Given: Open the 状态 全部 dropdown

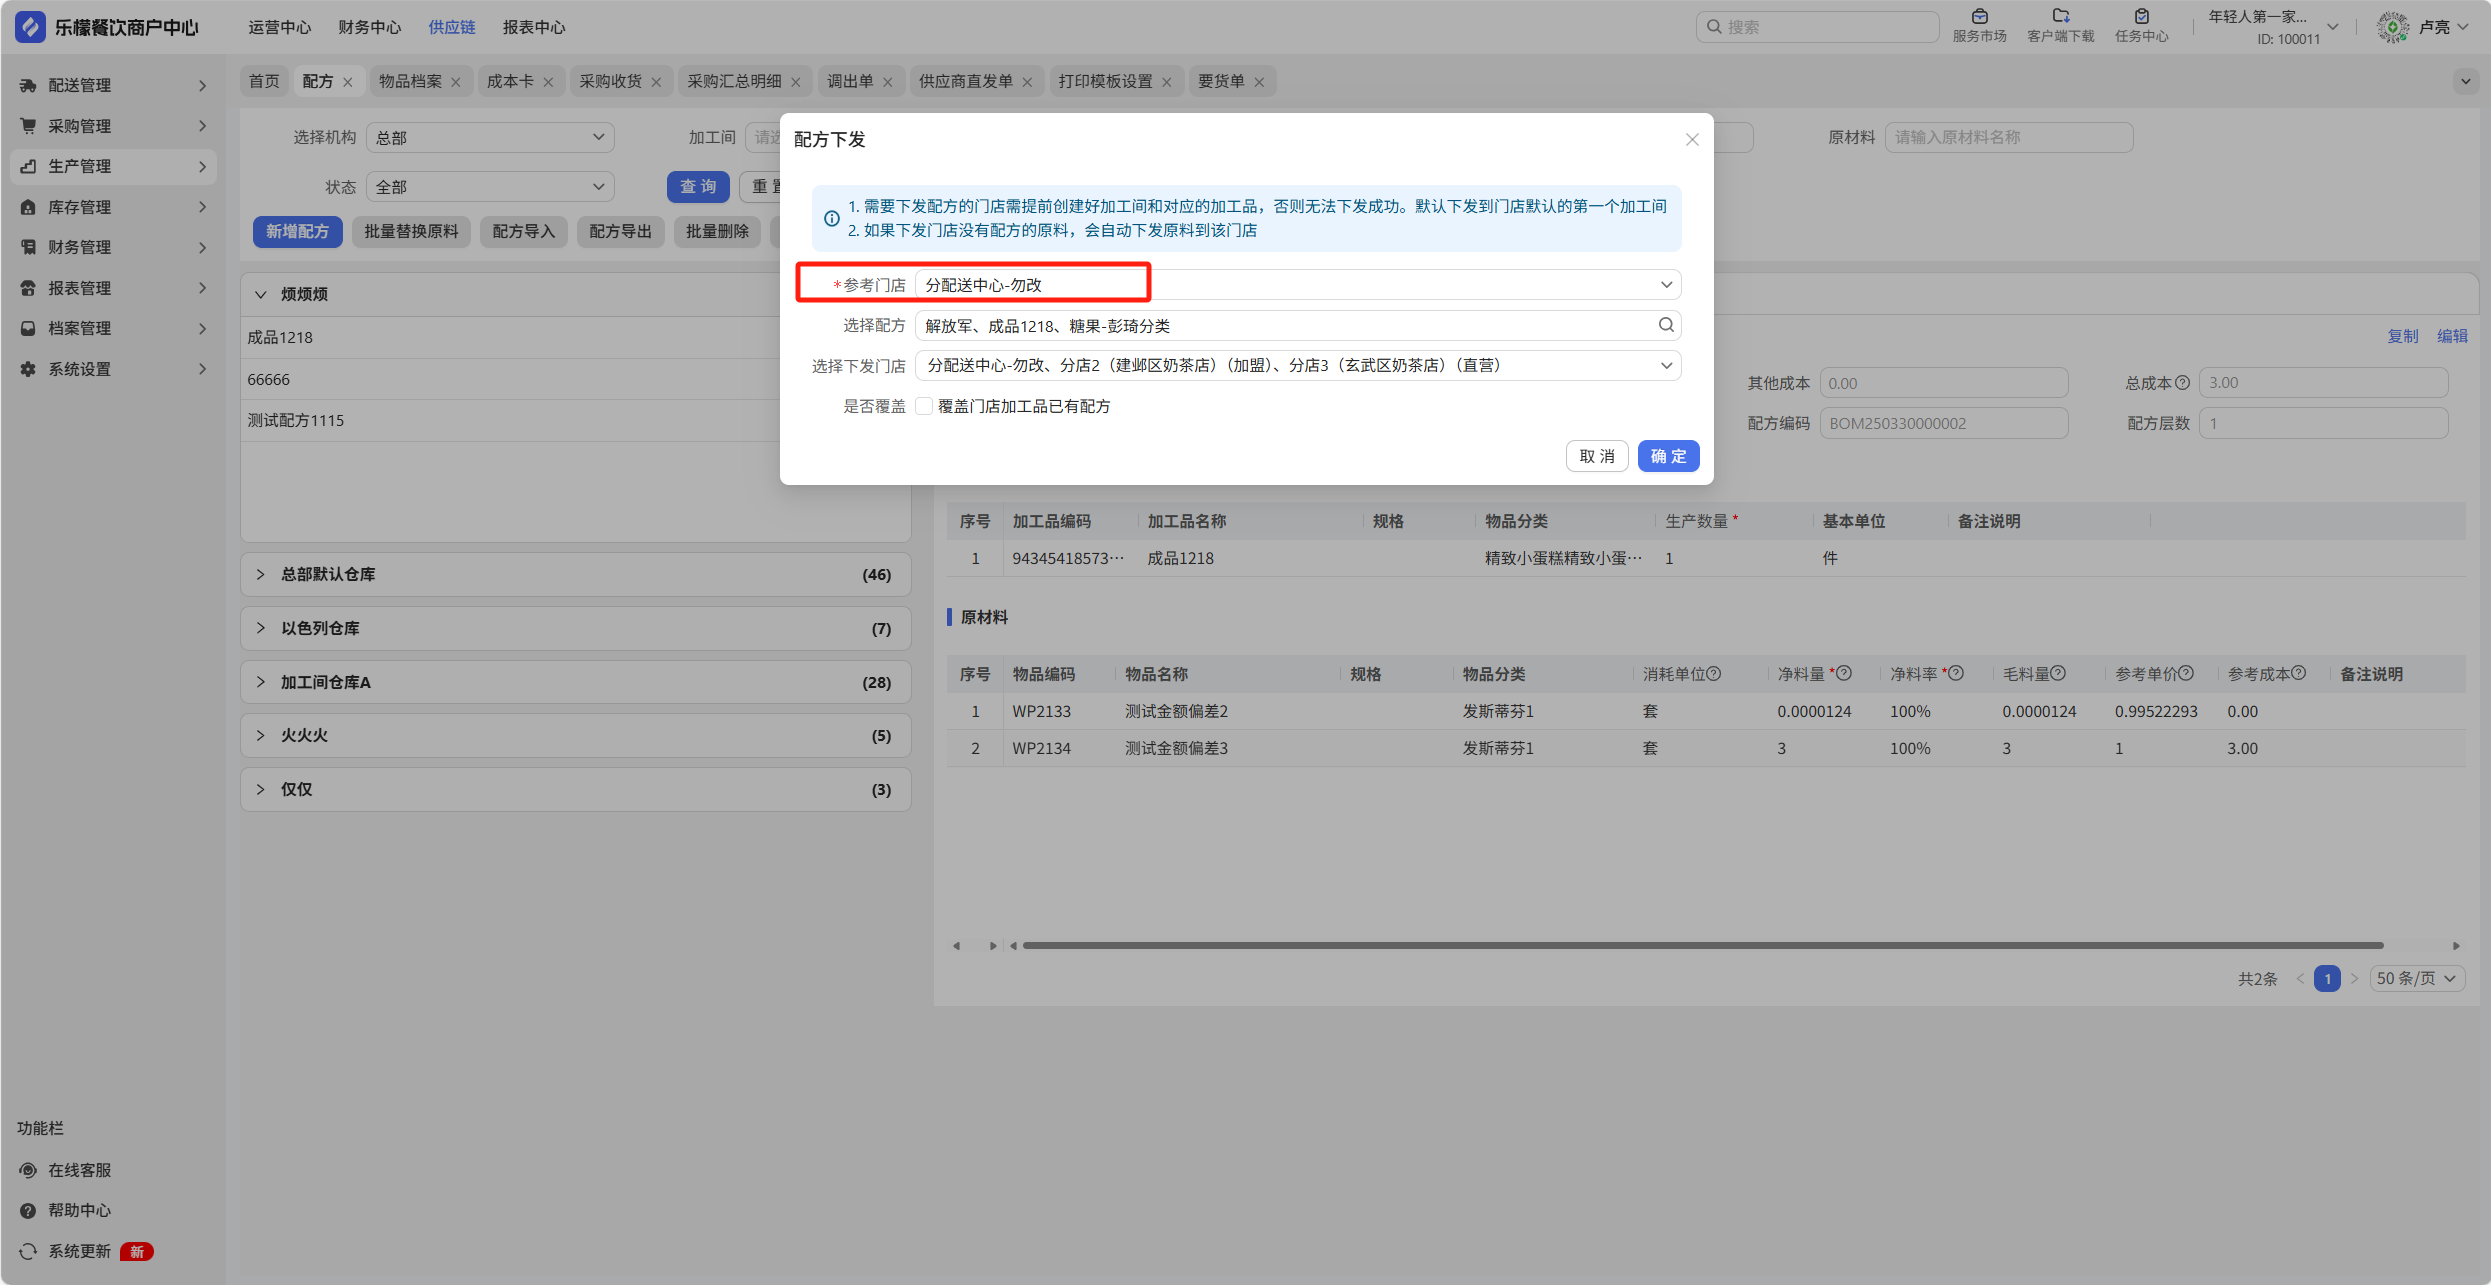Looking at the screenshot, I should pyautogui.click(x=490, y=187).
